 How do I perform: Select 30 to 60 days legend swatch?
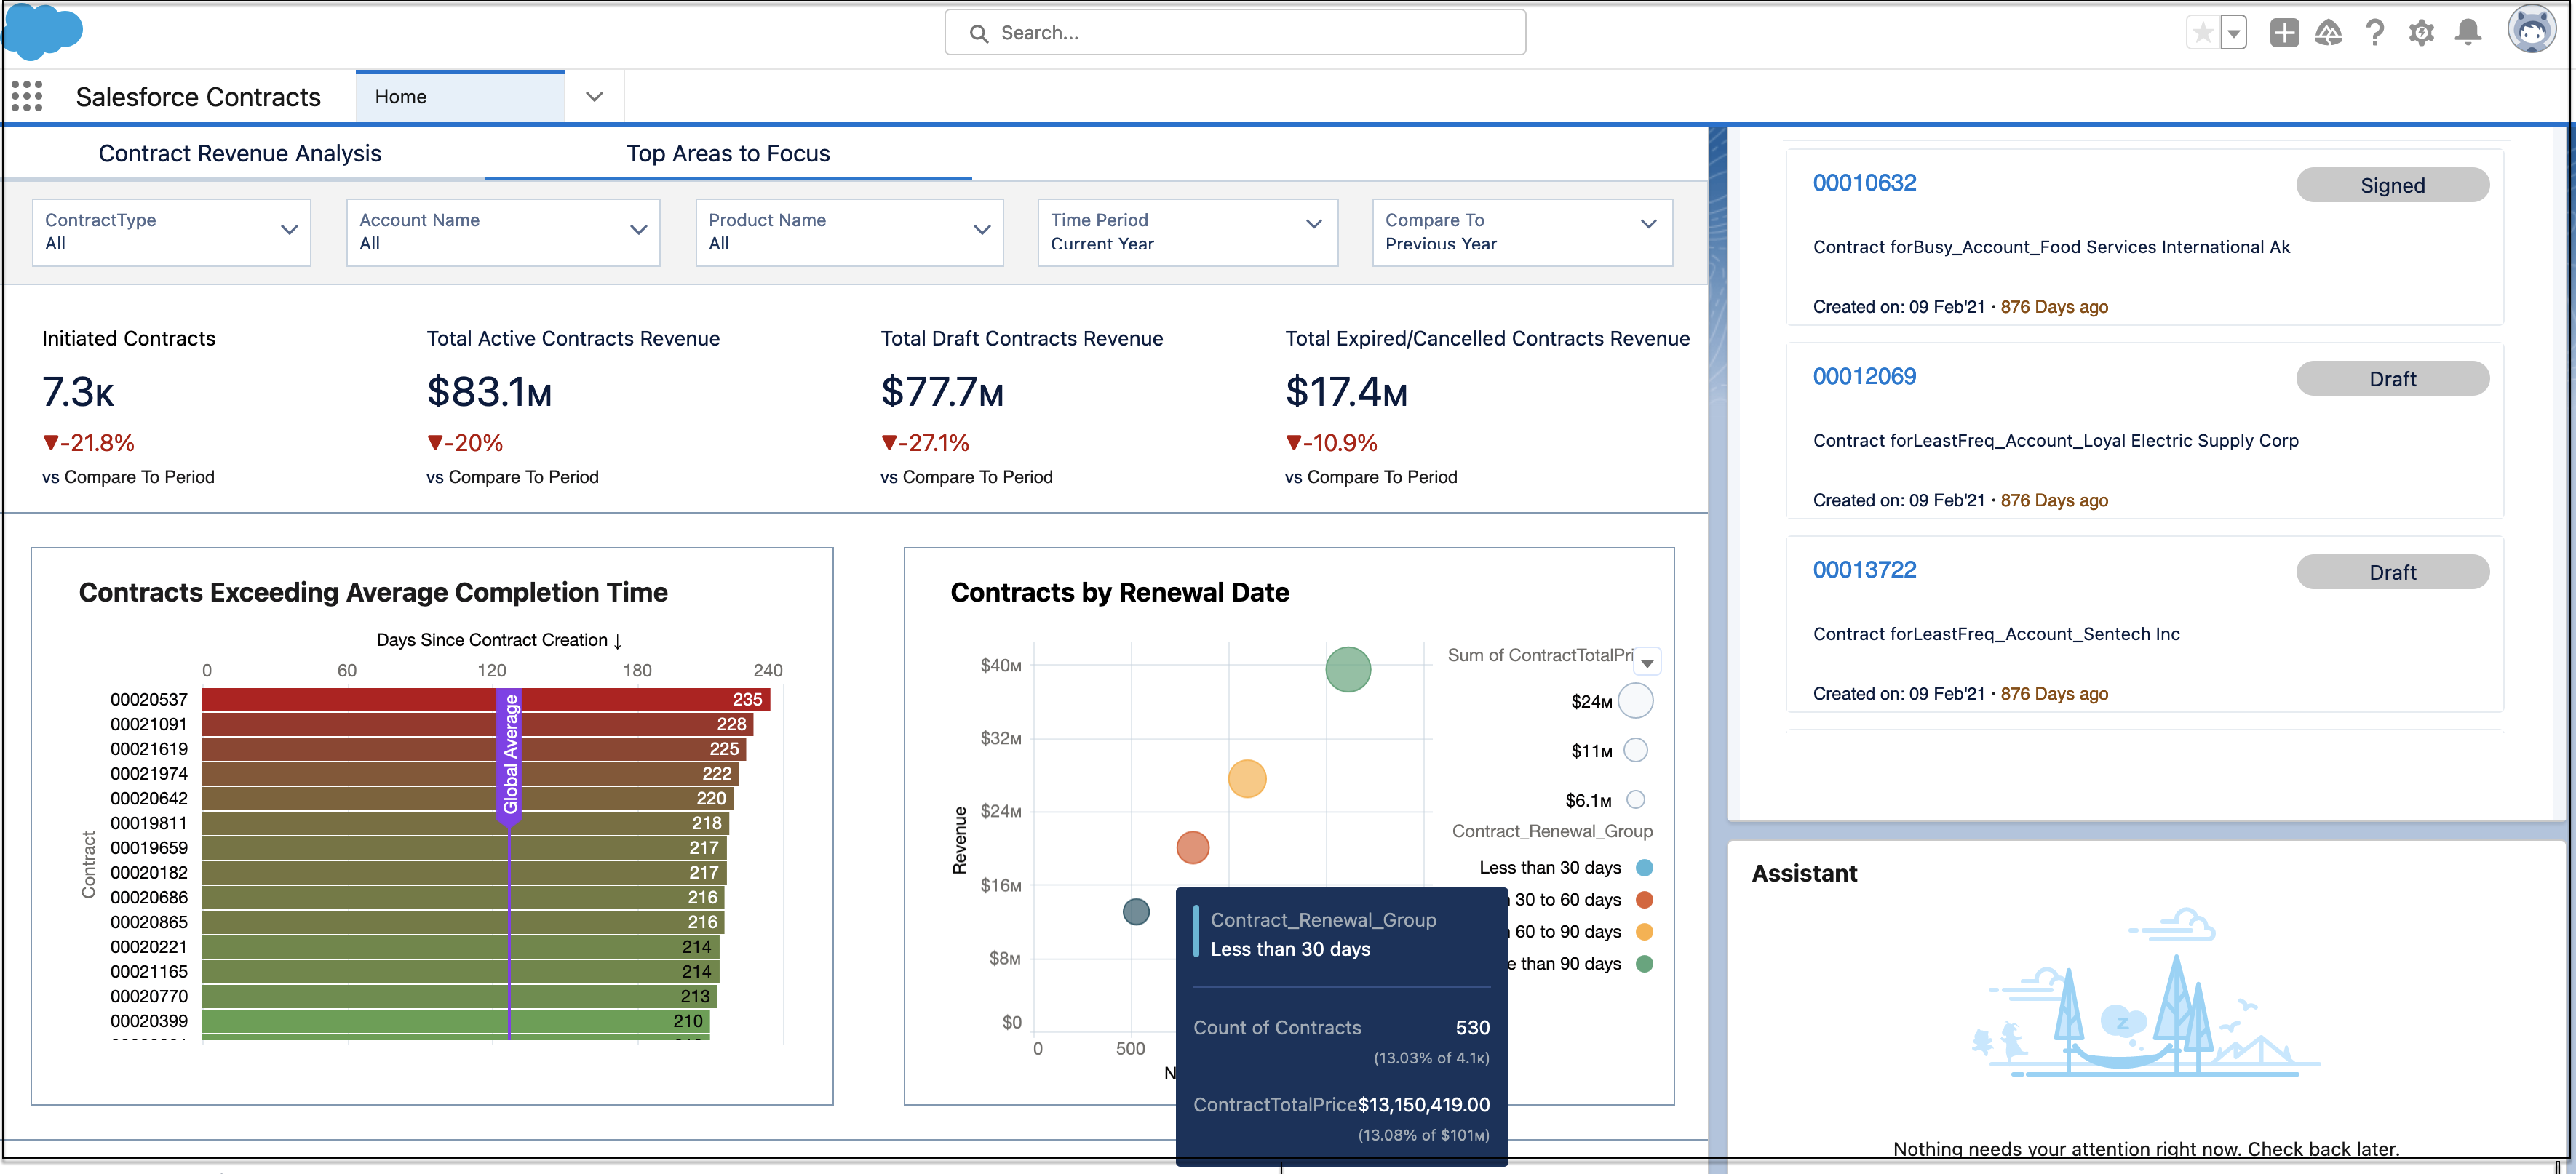tap(1643, 900)
